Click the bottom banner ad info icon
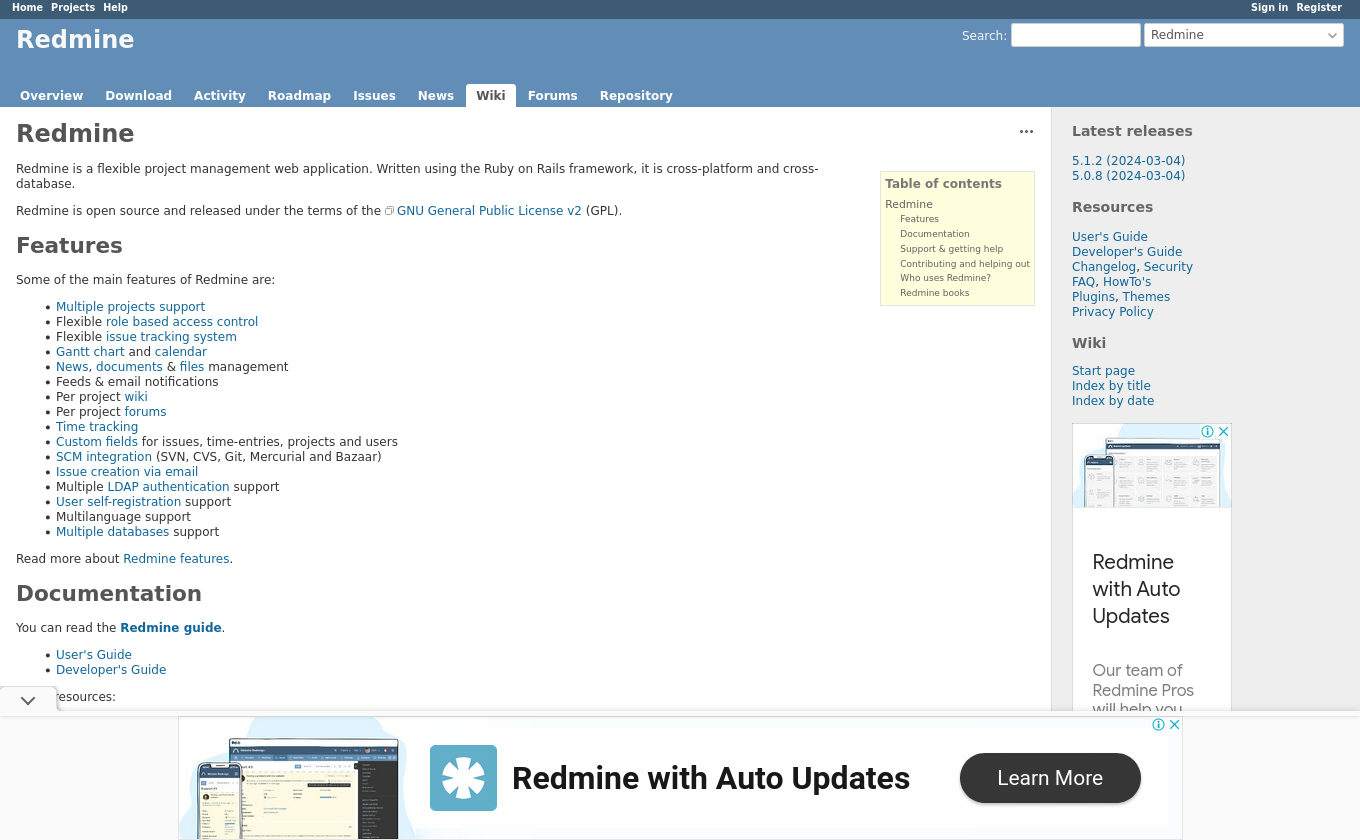The height and width of the screenshot is (840, 1360). click(x=1158, y=725)
